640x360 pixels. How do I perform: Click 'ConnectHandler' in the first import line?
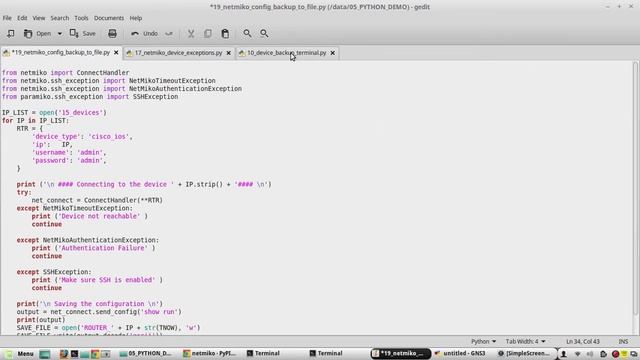tap(103, 73)
